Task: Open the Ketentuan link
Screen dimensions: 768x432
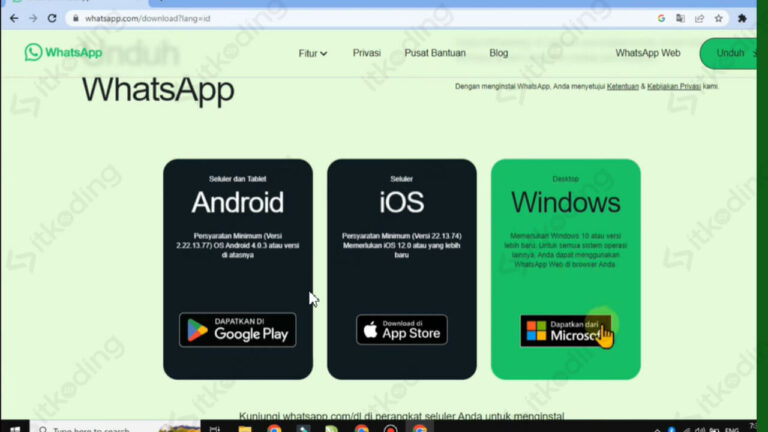Action: click(x=623, y=86)
